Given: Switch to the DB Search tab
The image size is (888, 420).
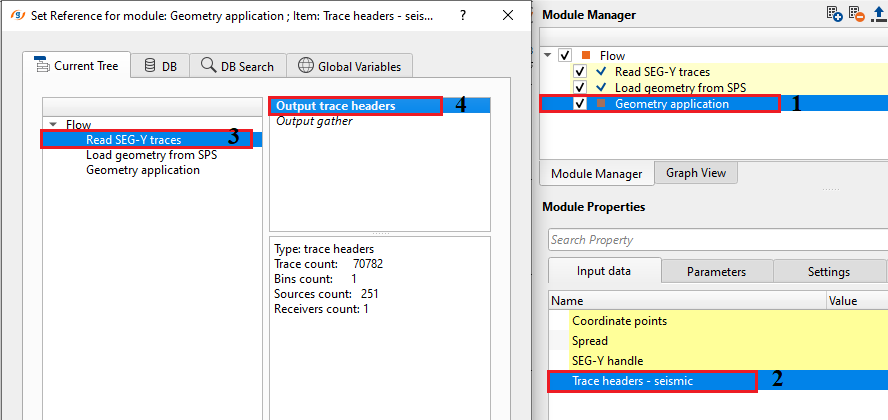Looking at the screenshot, I should coord(237,66).
